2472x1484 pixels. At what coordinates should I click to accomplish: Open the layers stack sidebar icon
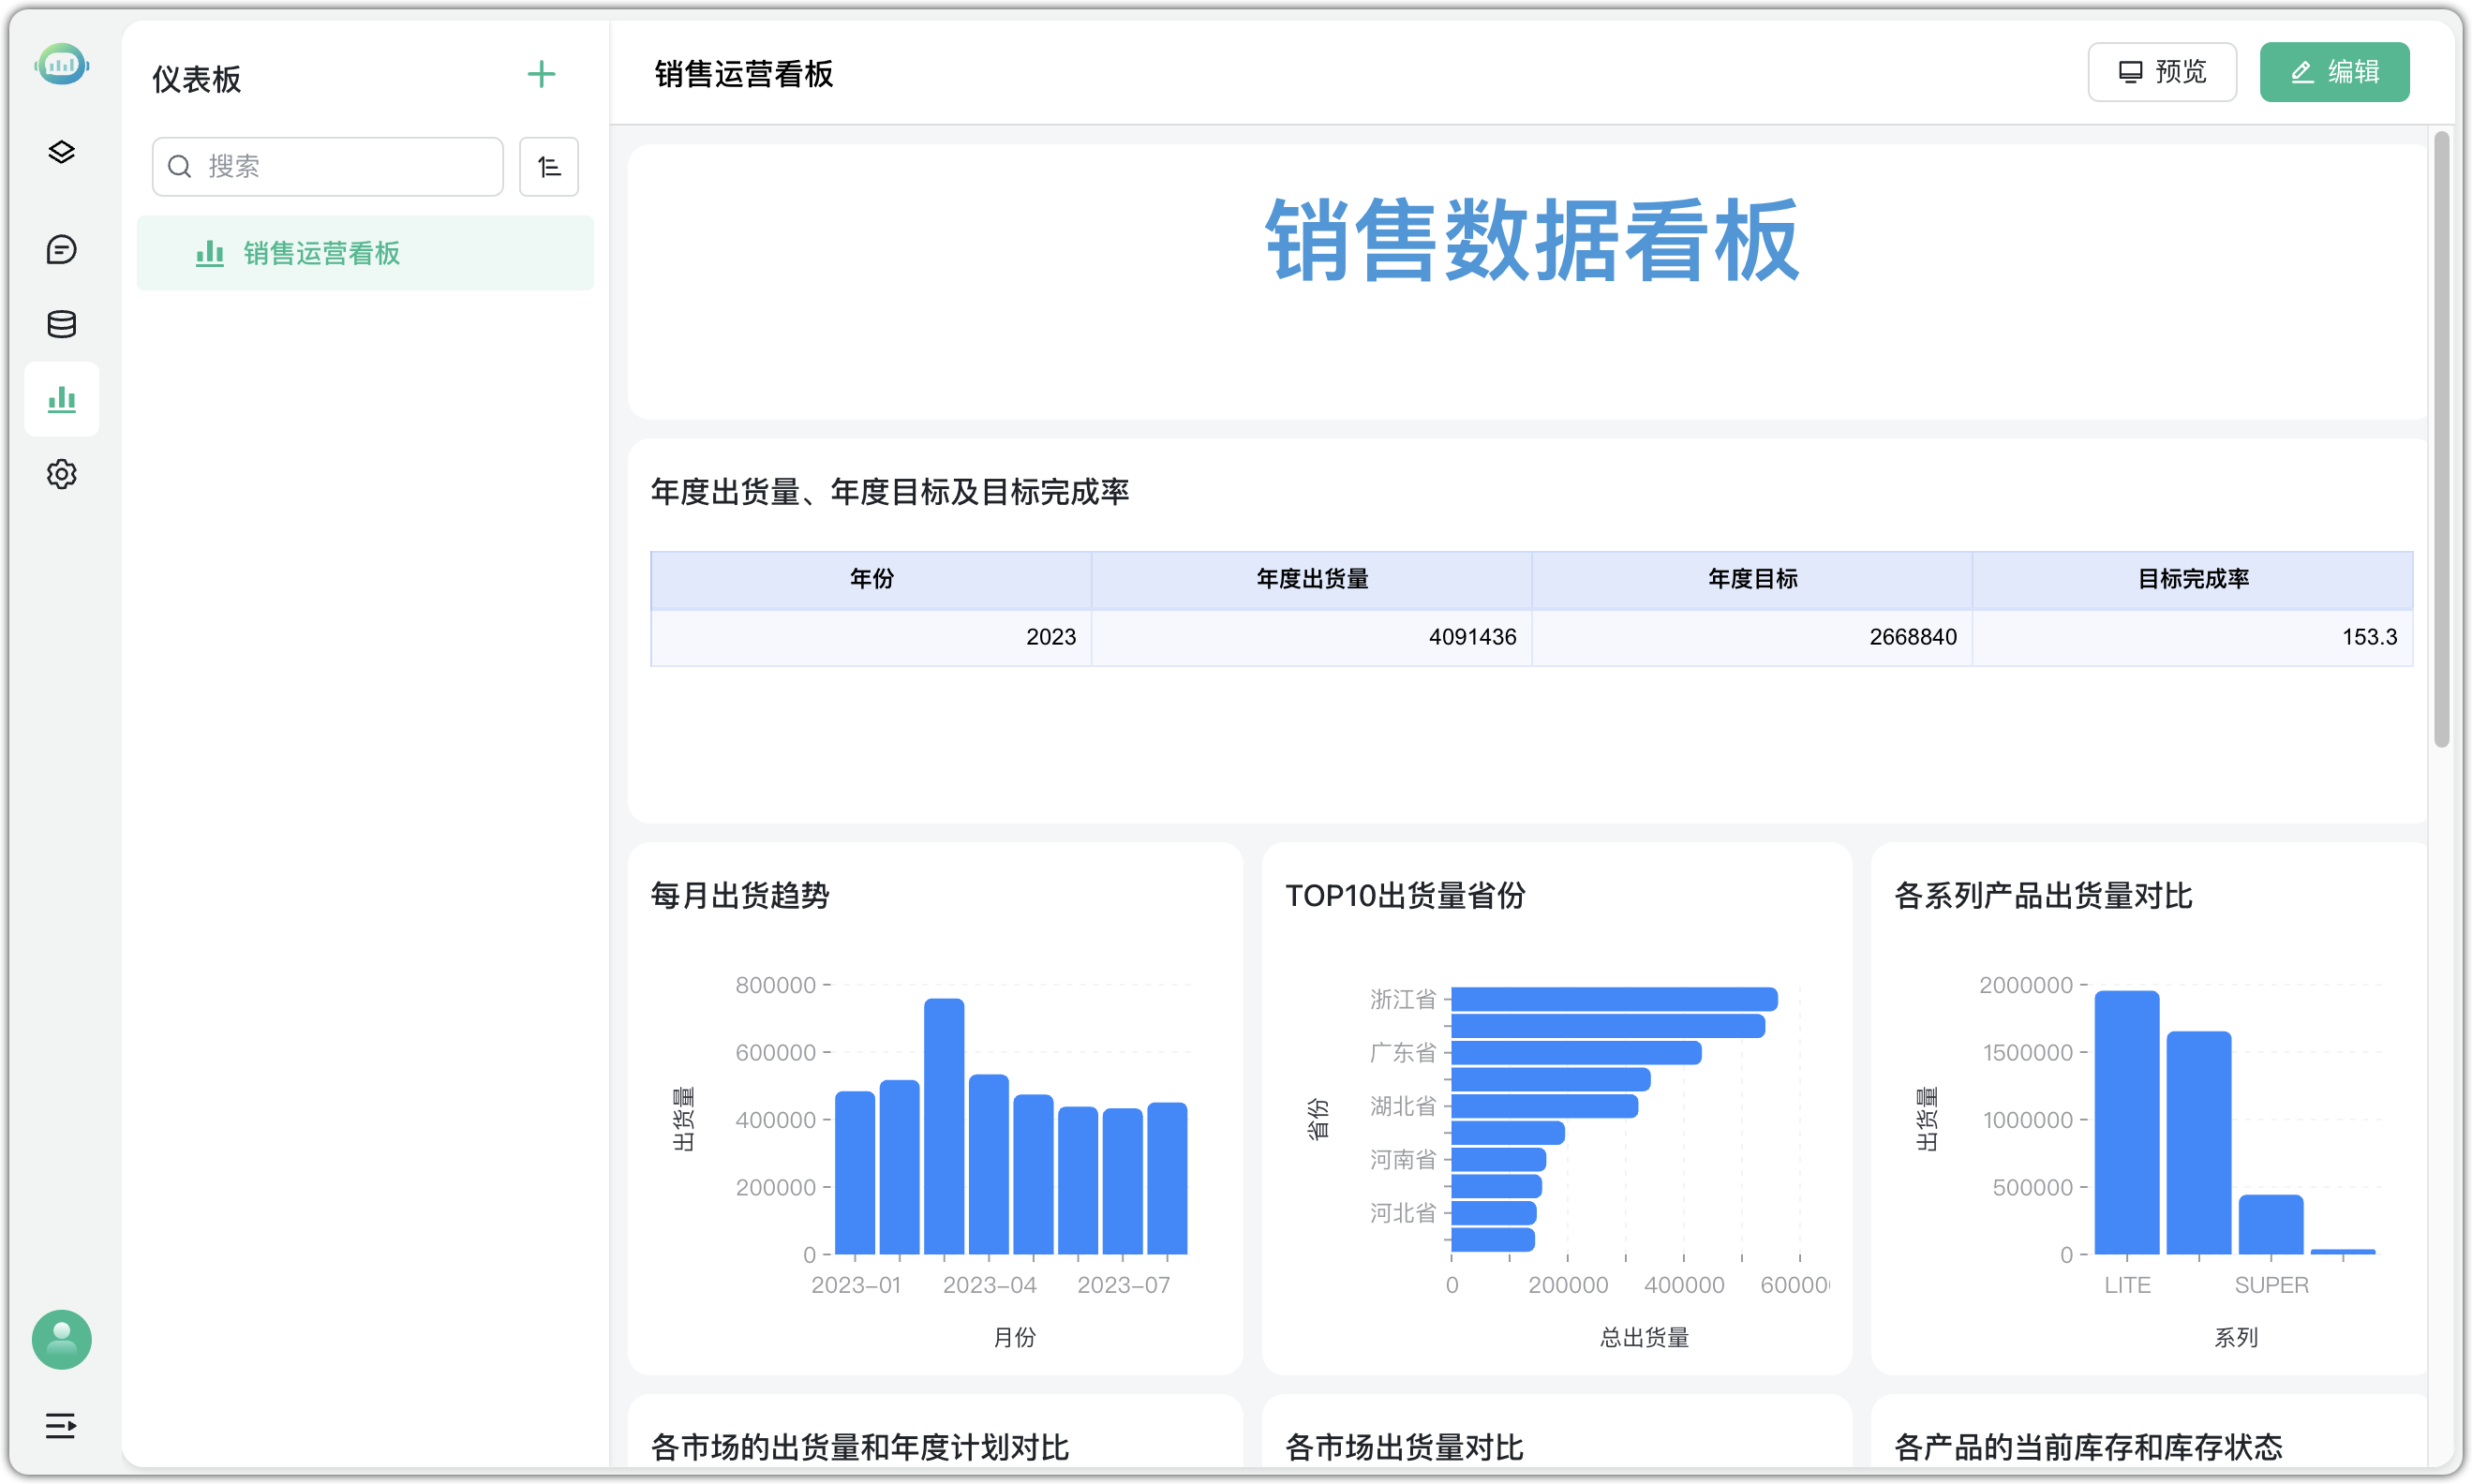[x=61, y=152]
